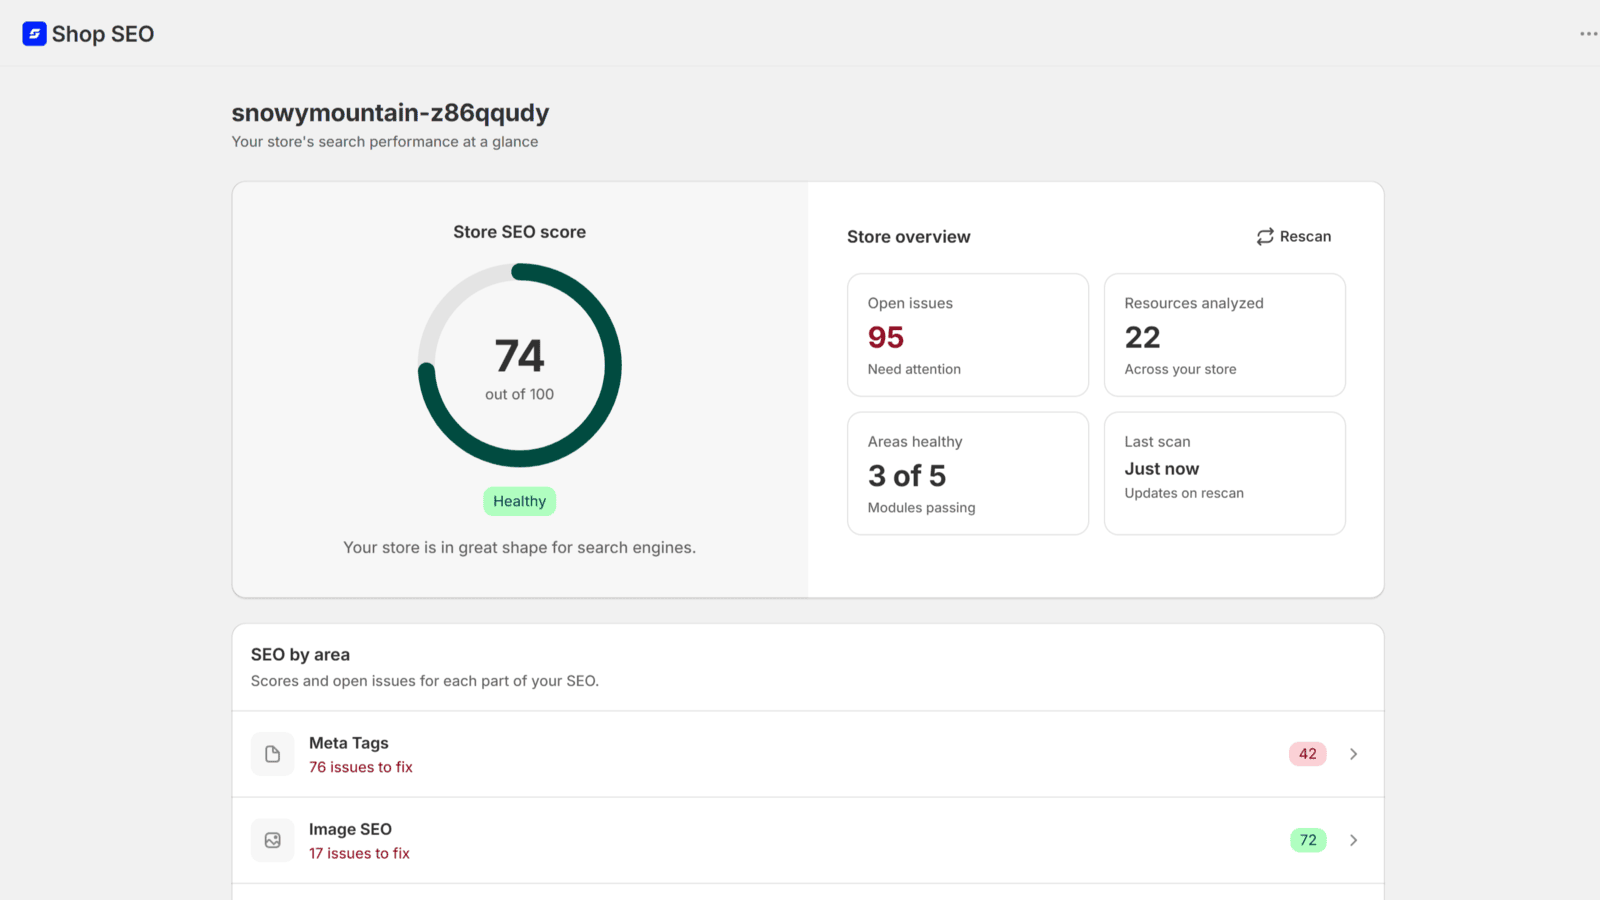Select the Open issues card
This screenshot has width=1600, height=900.
(x=968, y=335)
